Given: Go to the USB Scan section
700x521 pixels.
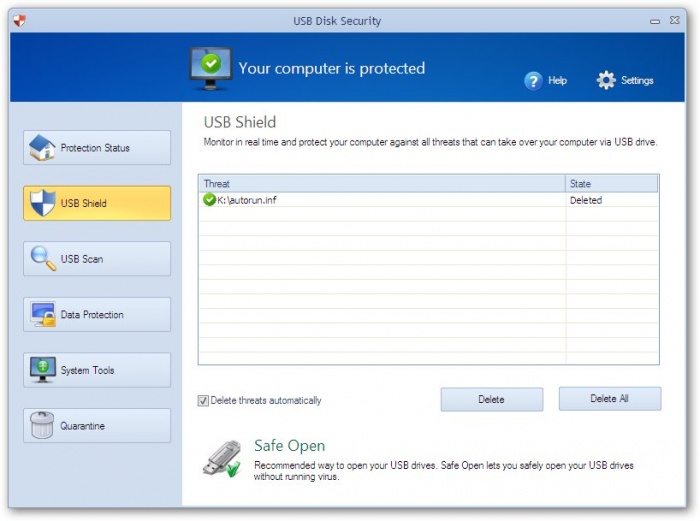Looking at the screenshot, I should click(x=97, y=258).
